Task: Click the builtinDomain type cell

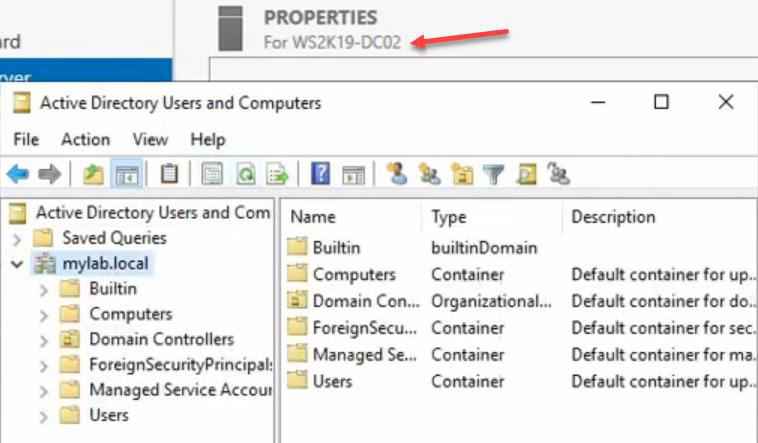Action: (x=484, y=248)
